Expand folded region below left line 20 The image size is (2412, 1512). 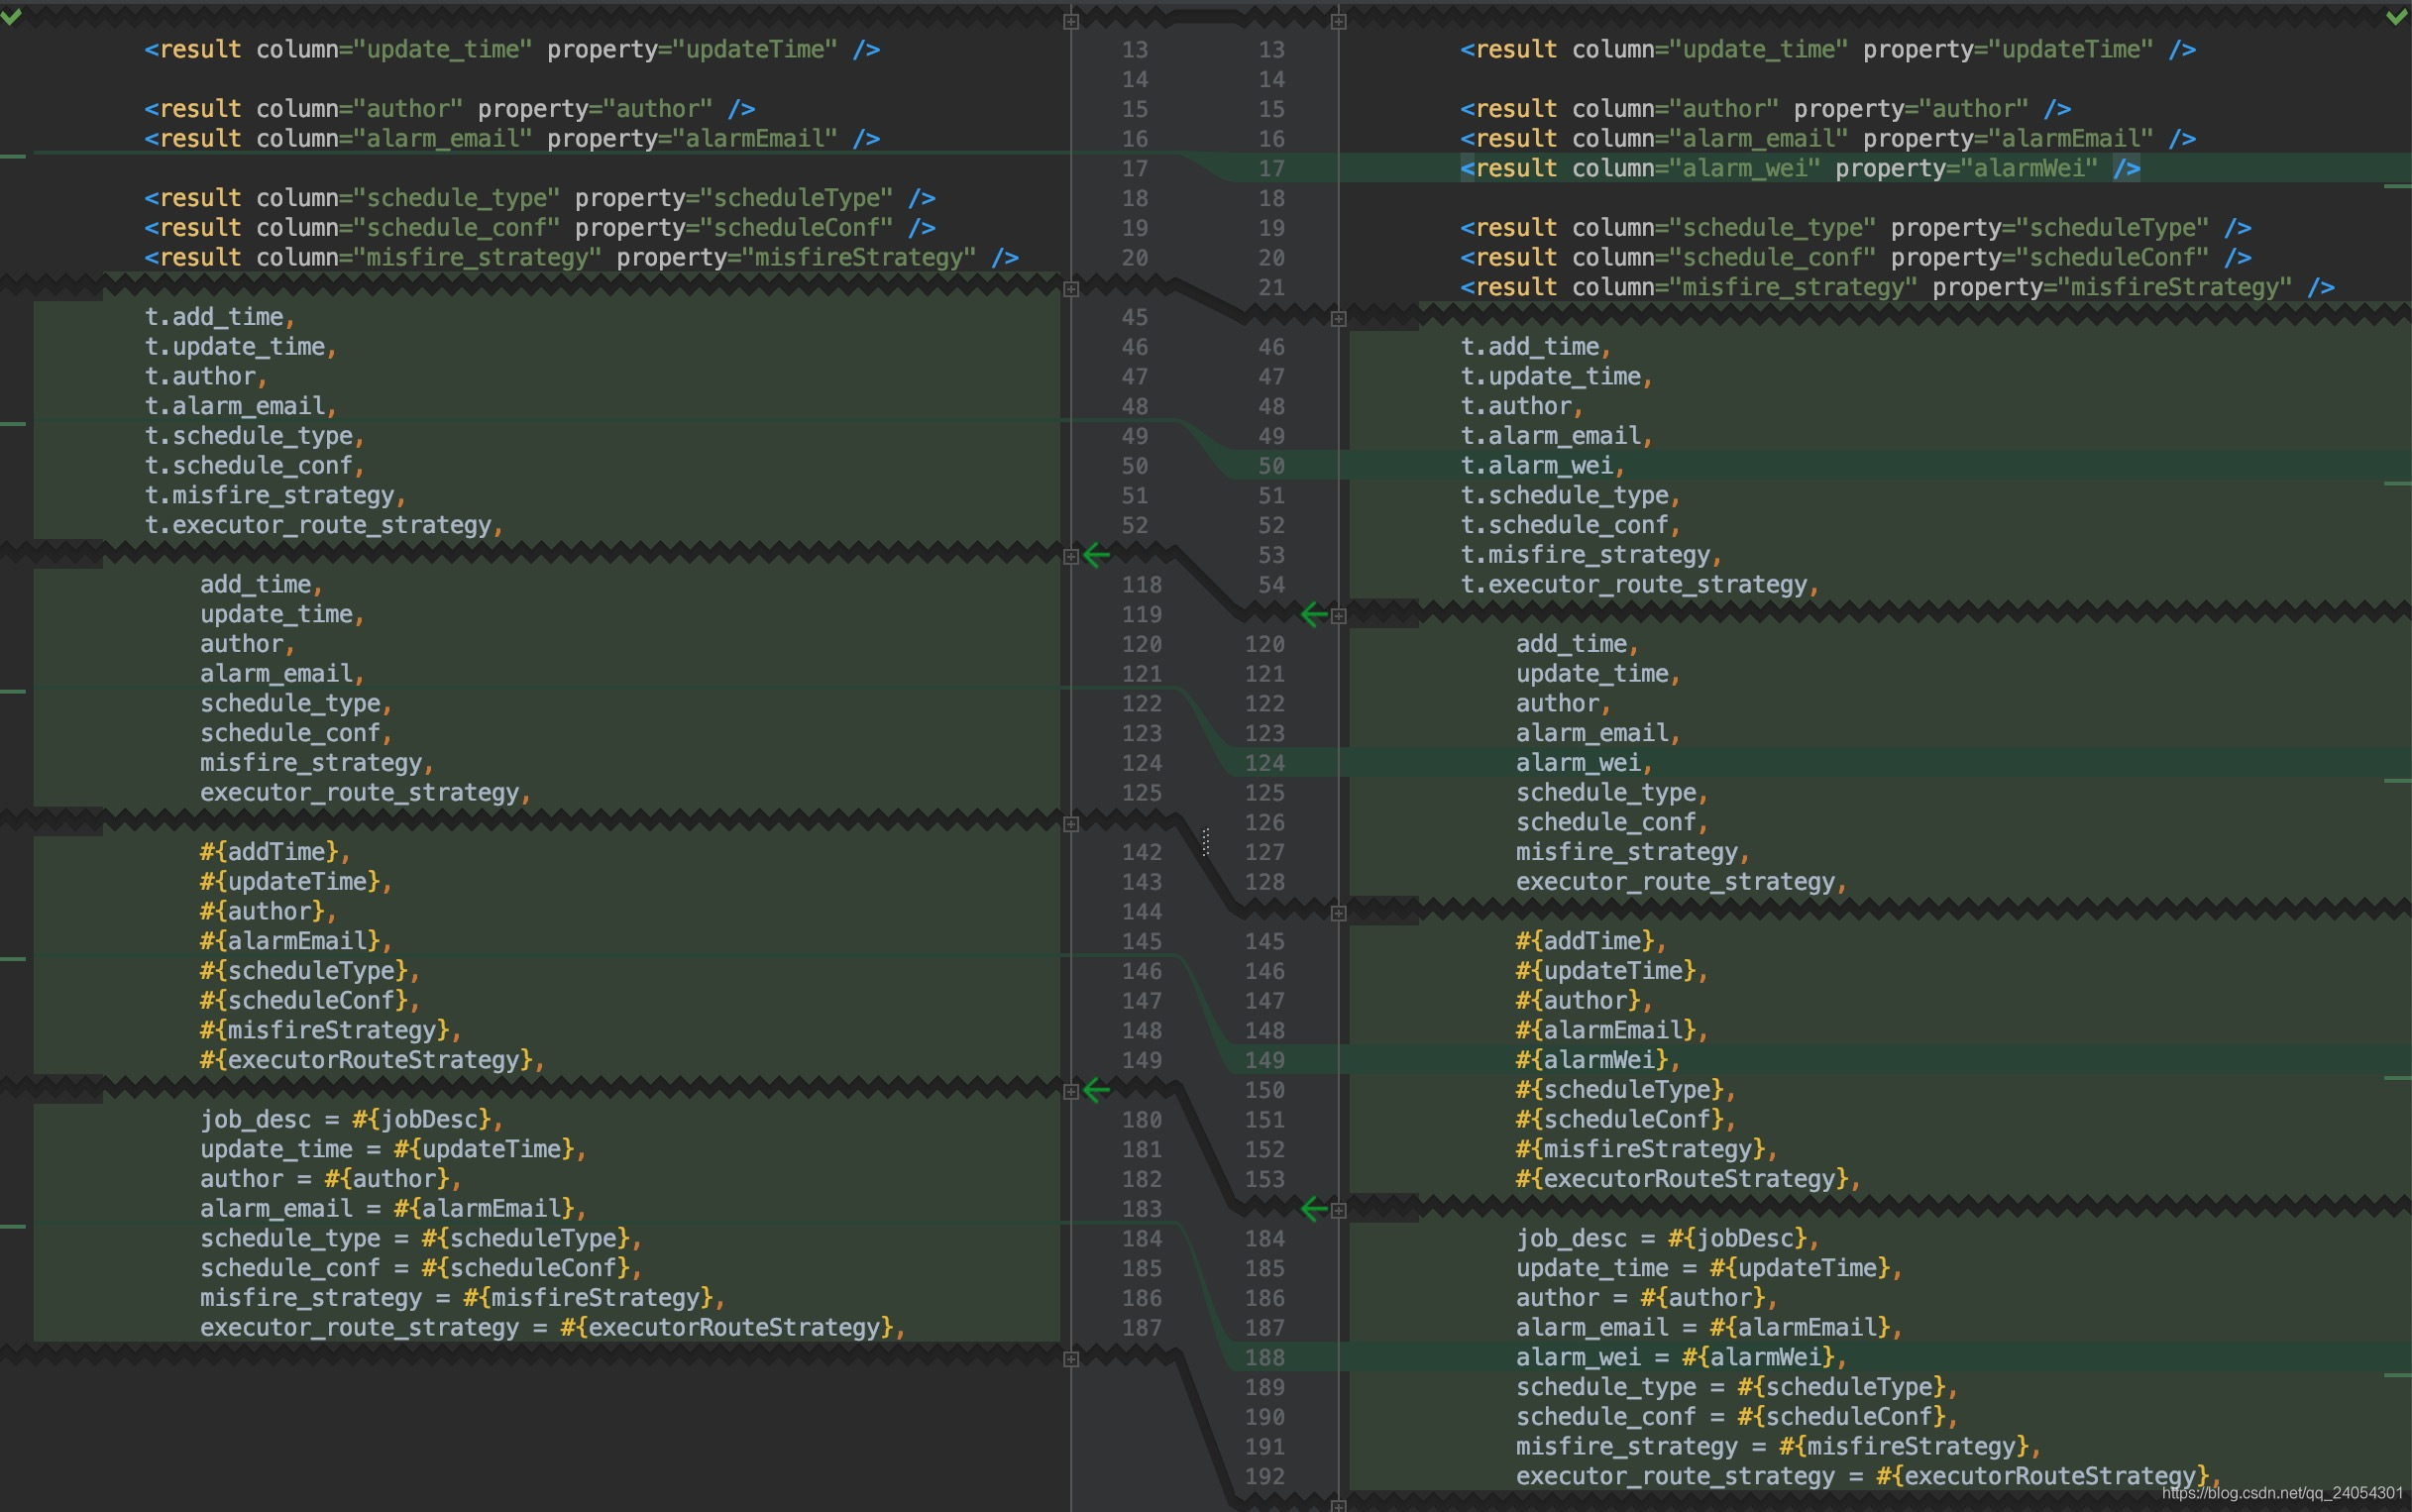click(1071, 289)
